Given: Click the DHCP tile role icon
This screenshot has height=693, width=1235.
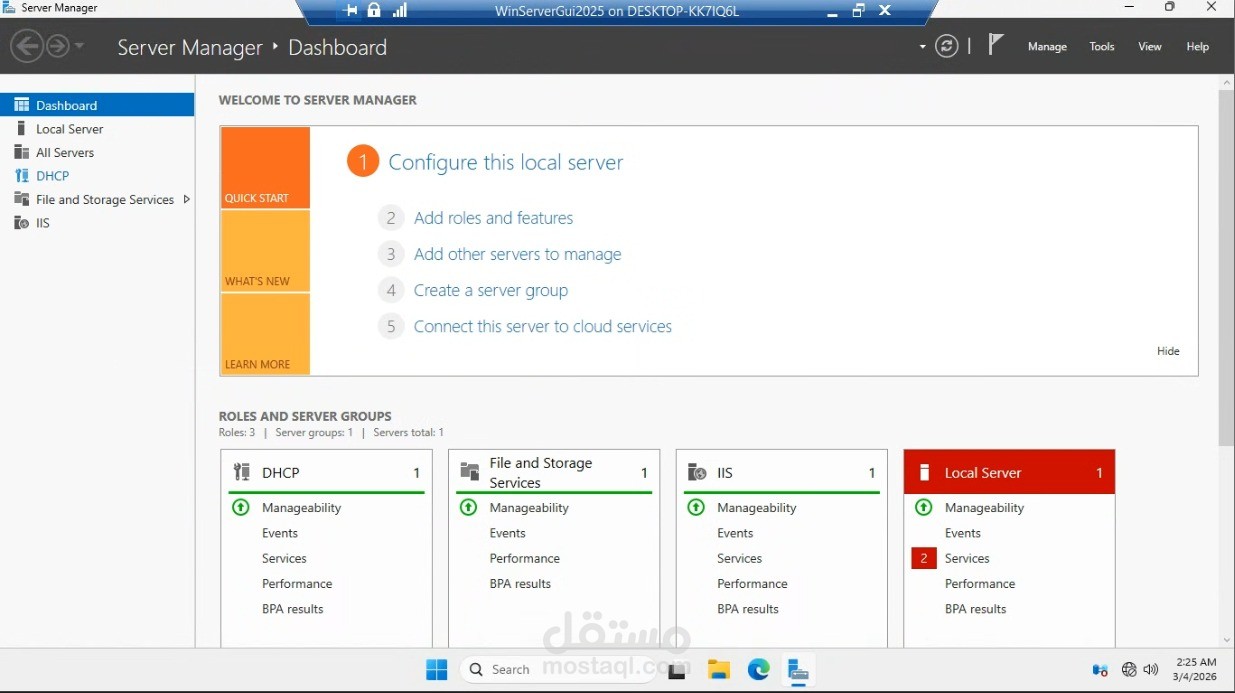Looking at the screenshot, I should 241,472.
